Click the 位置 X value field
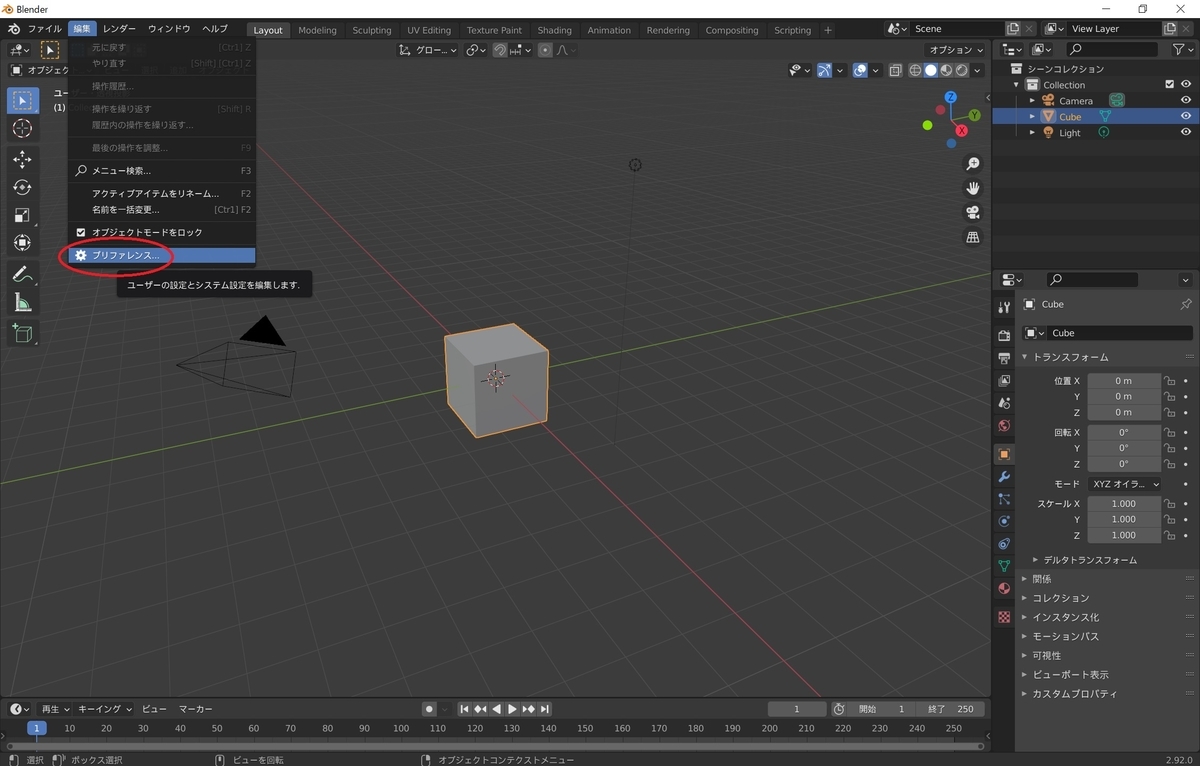 pos(1124,381)
